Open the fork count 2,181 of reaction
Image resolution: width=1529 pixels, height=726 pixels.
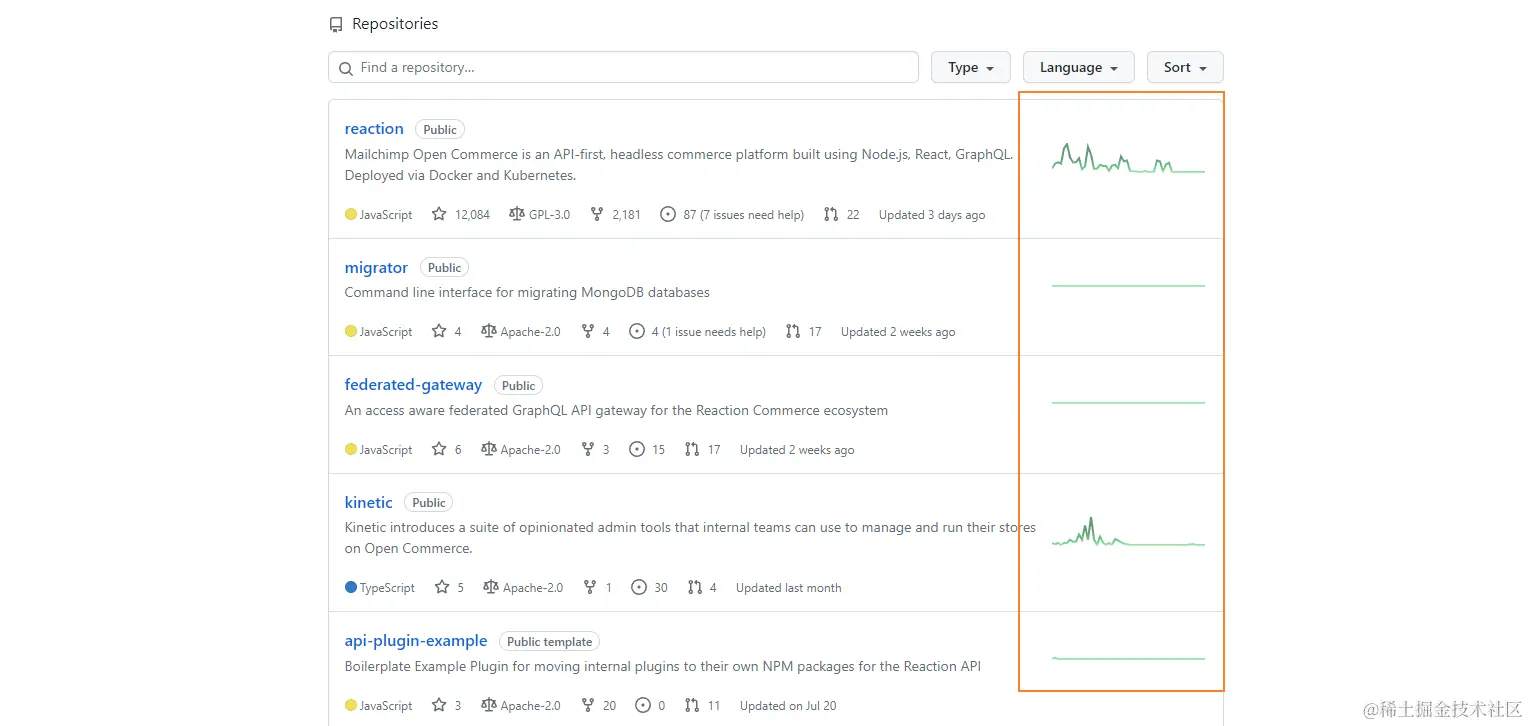(615, 214)
